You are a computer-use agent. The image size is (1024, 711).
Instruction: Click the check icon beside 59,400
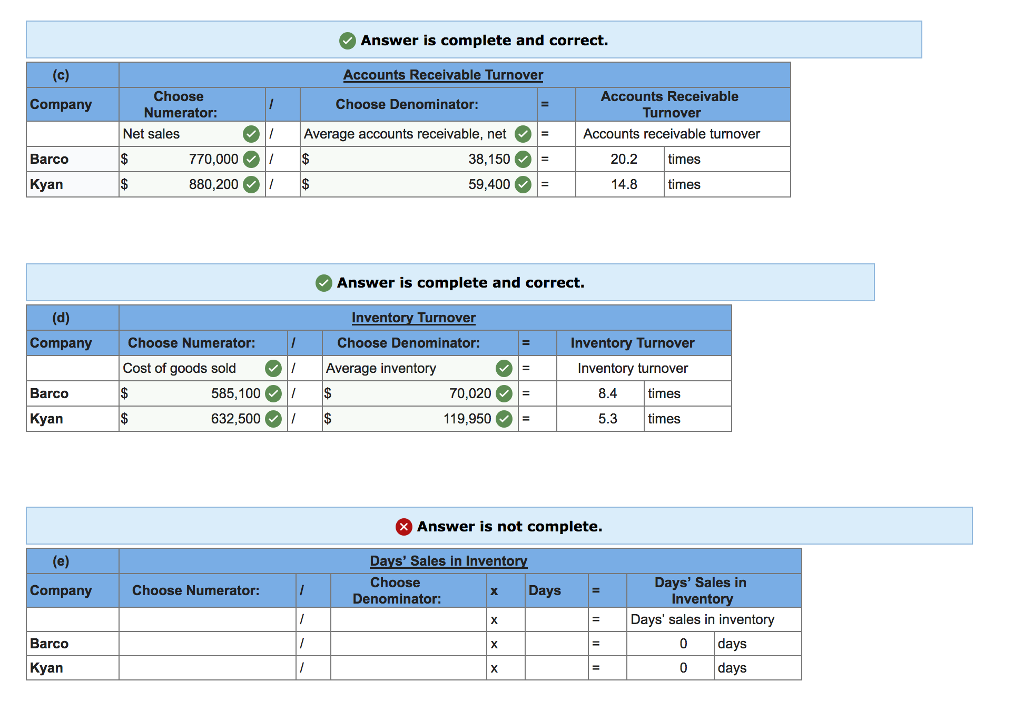click(523, 185)
